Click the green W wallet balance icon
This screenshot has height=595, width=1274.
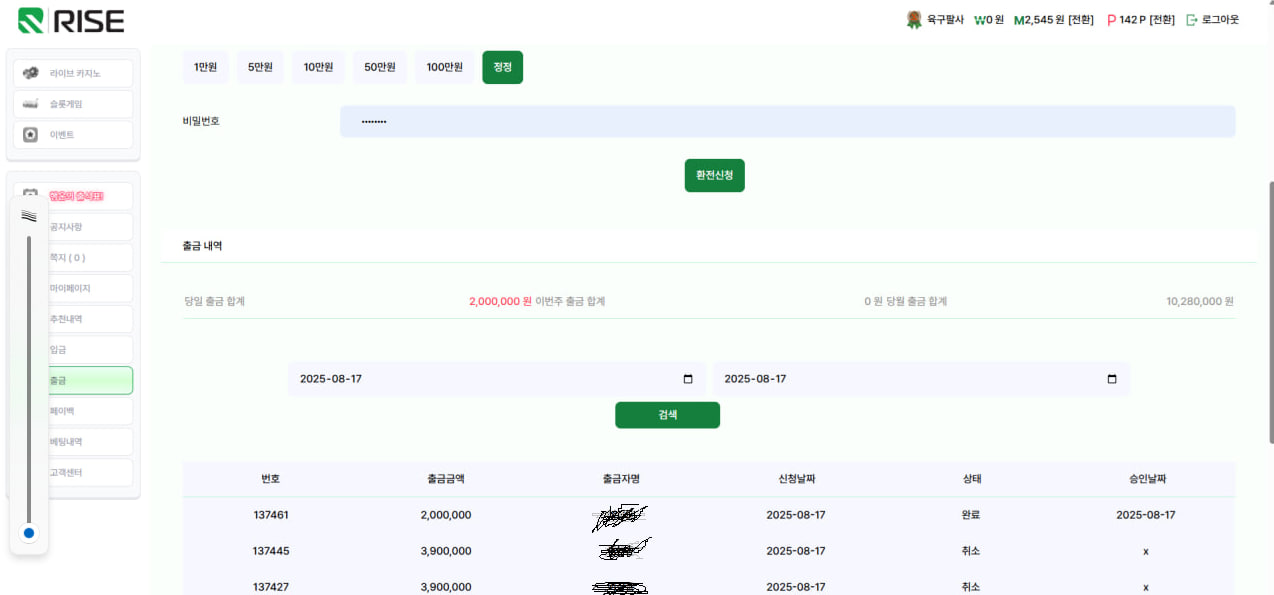tap(980, 20)
